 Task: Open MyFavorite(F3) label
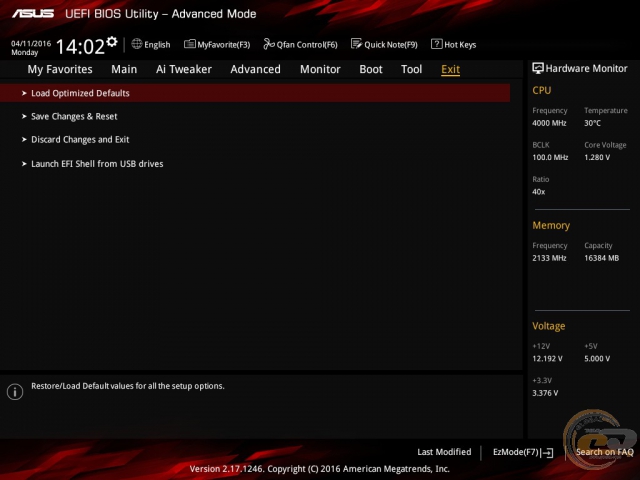[224, 44]
